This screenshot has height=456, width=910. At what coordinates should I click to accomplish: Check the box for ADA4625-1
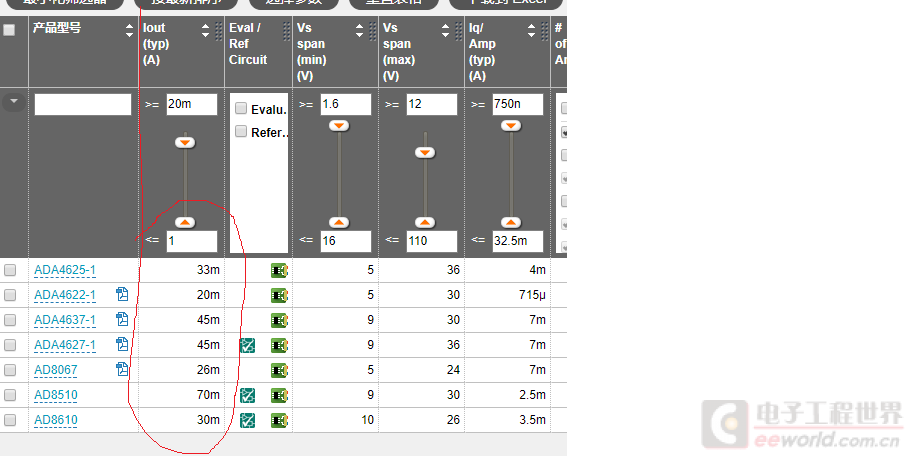click(x=10, y=270)
